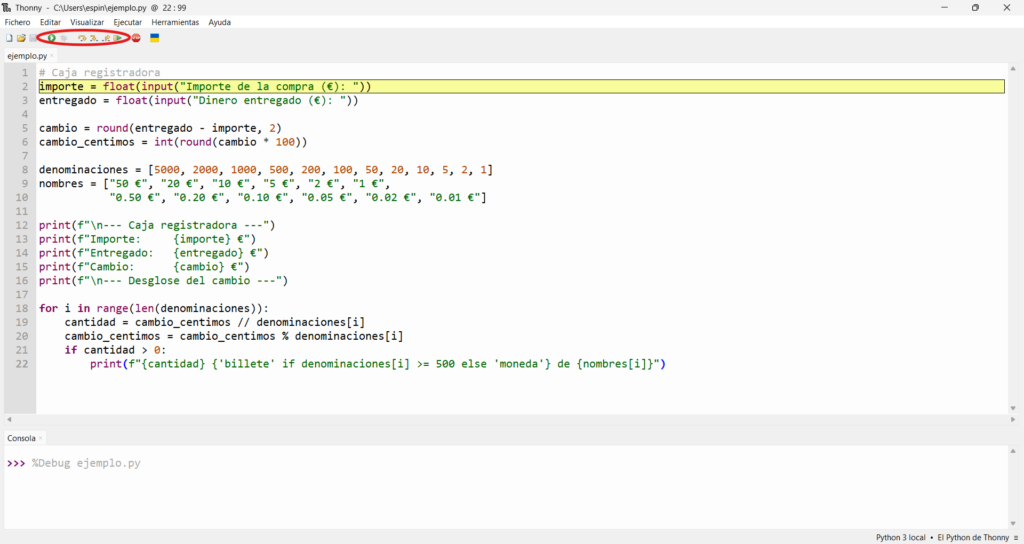Click the print 'Importe: {importe} €' line
This screenshot has width=1024, height=544.
[x=148, y=239]
